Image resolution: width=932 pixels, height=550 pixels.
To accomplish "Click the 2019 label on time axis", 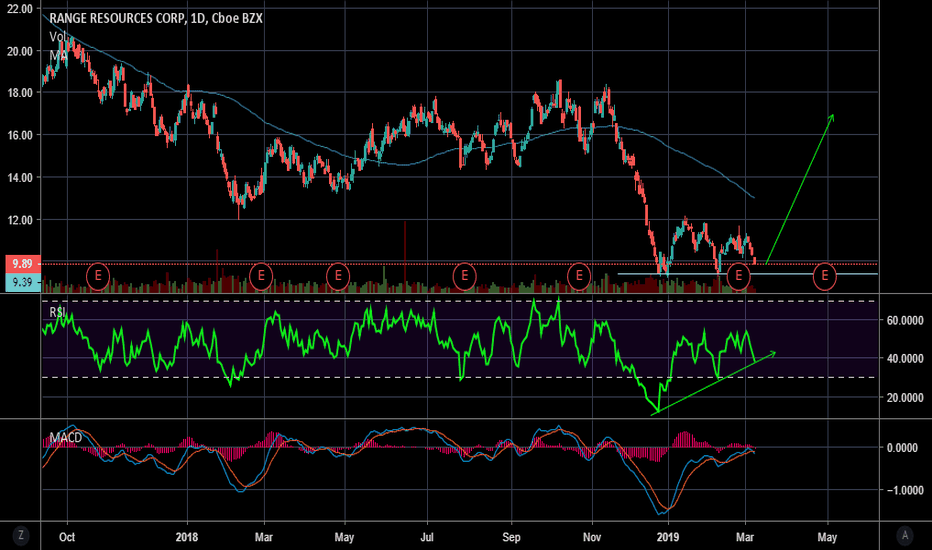I will (x=668, y=537).
